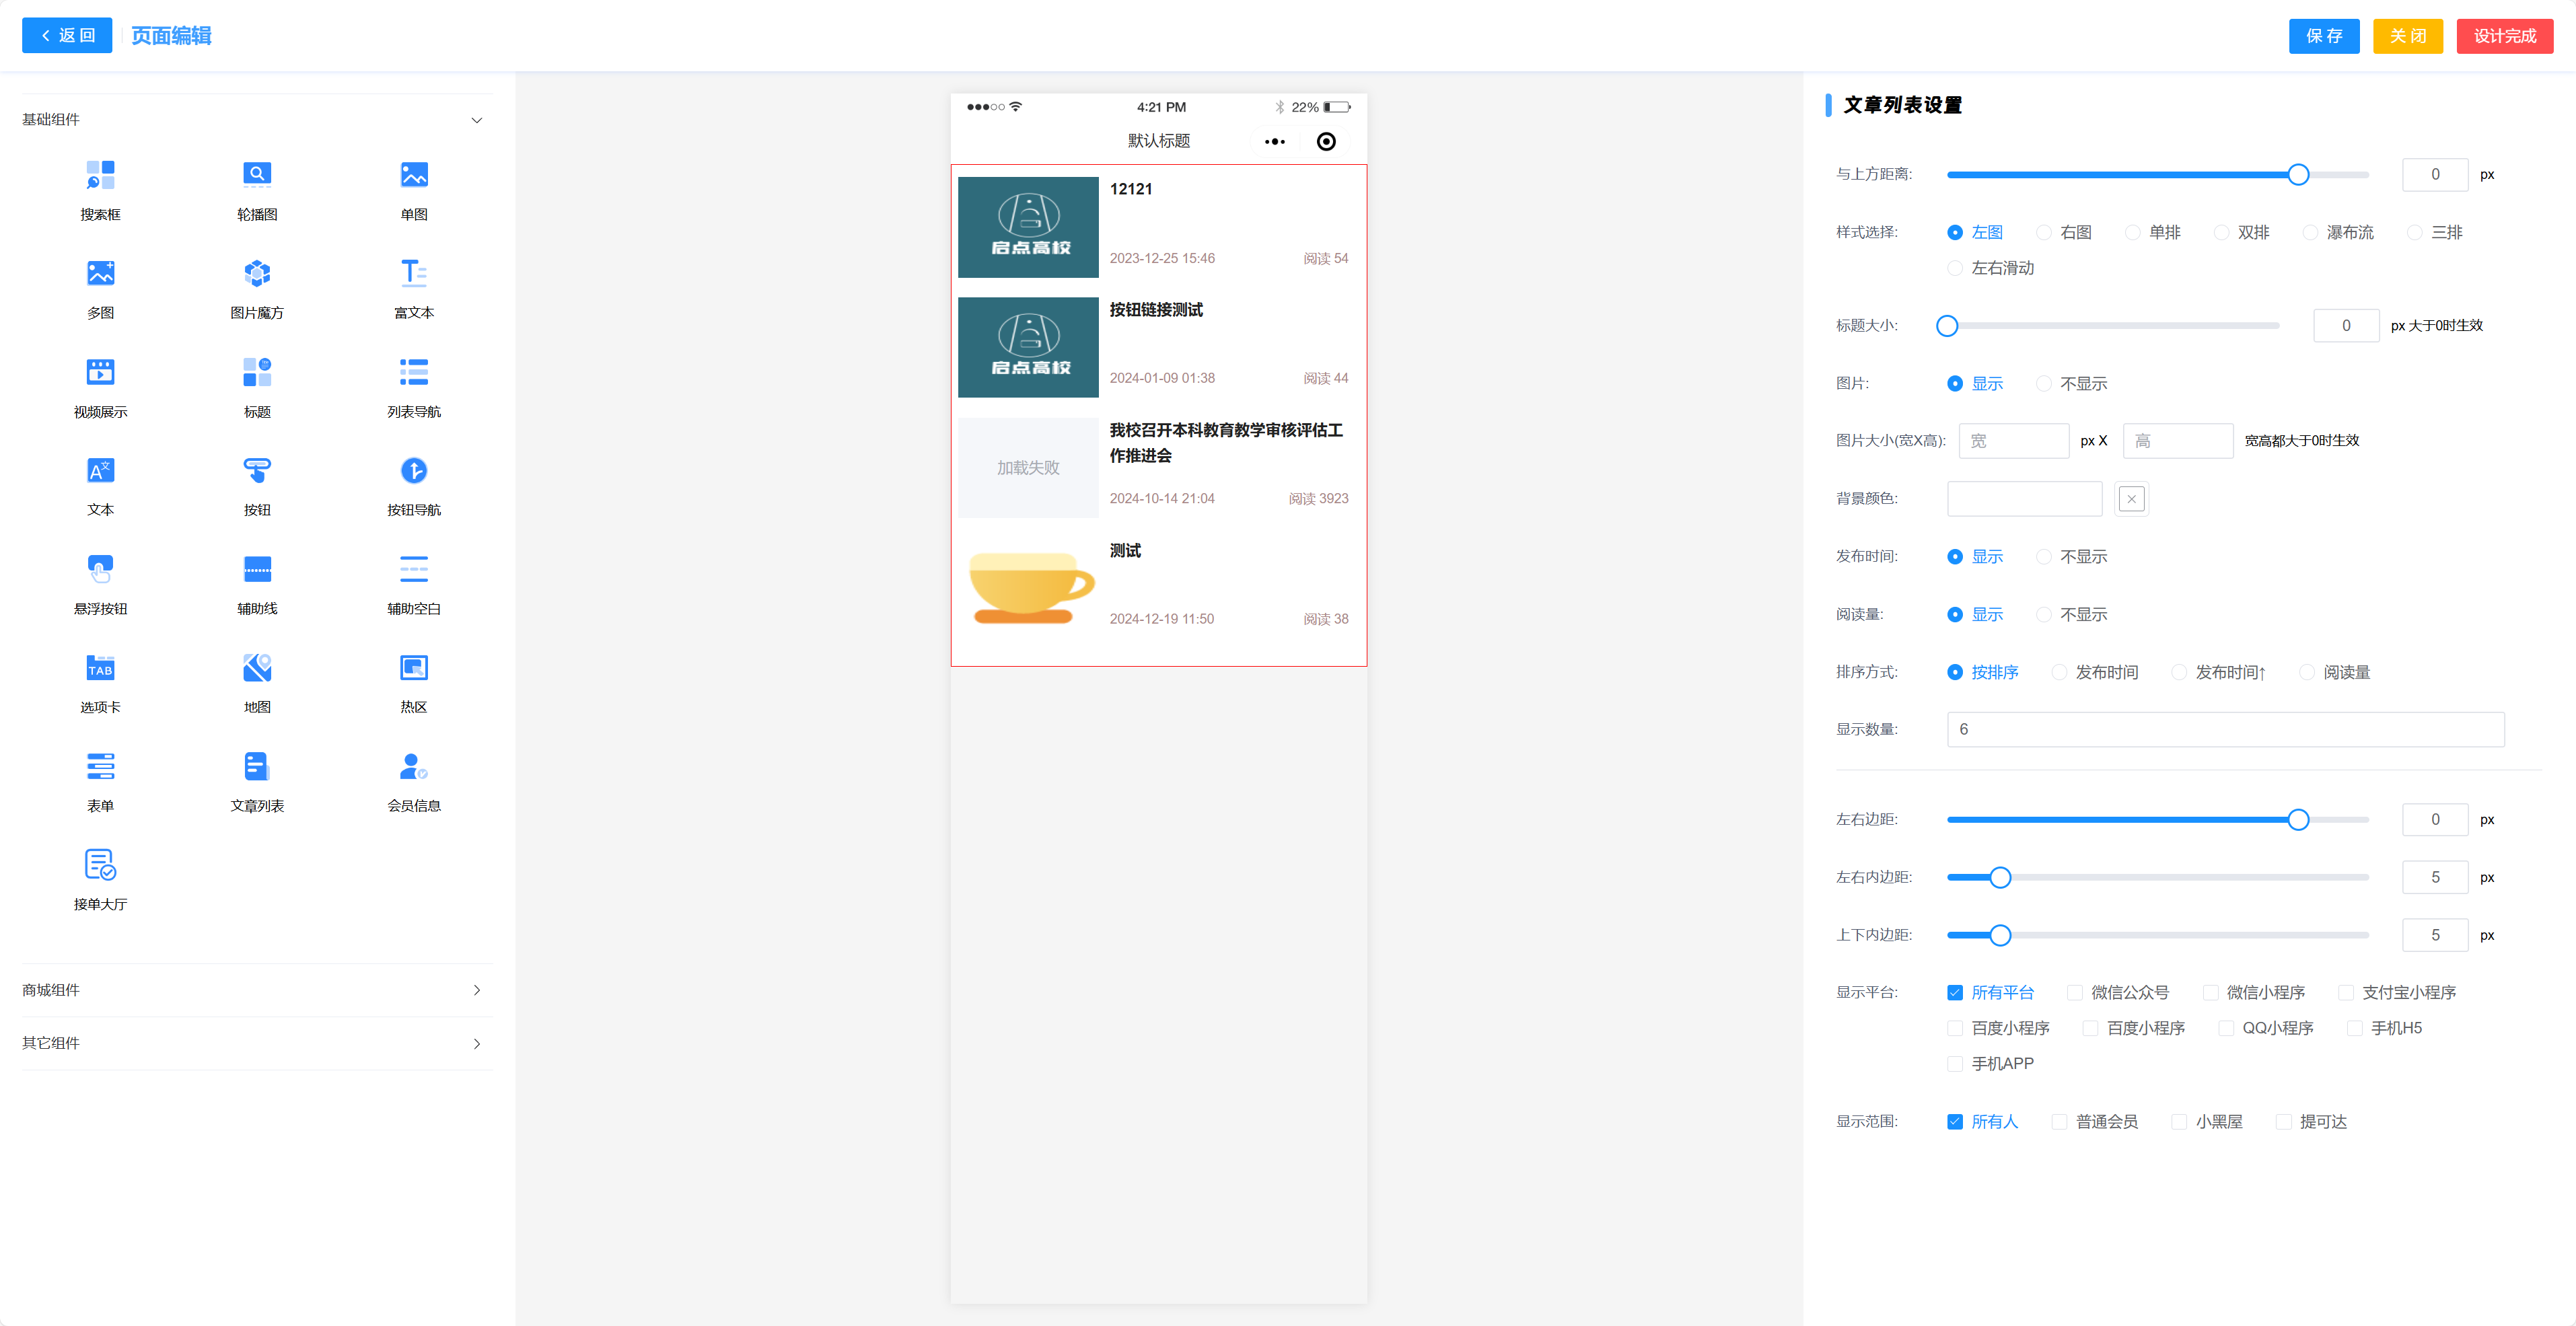
Task: Enable the 微信公众号 platform checkbox
Action: [x=2075, y=993]
